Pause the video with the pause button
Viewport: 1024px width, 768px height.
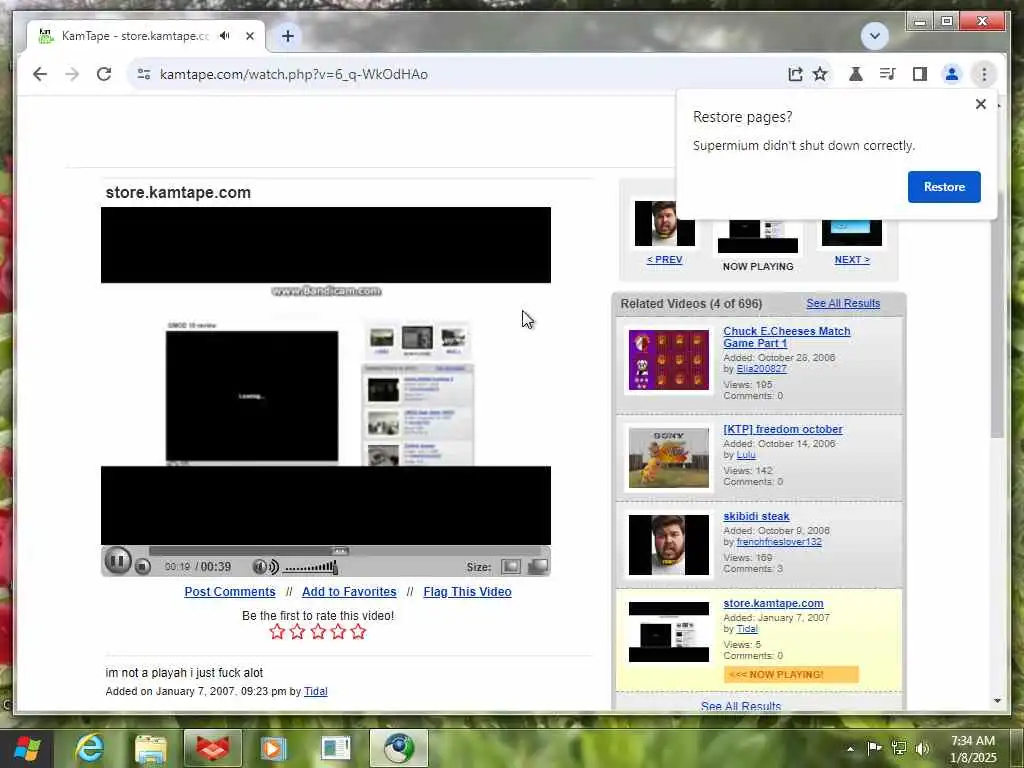[118, 560]
